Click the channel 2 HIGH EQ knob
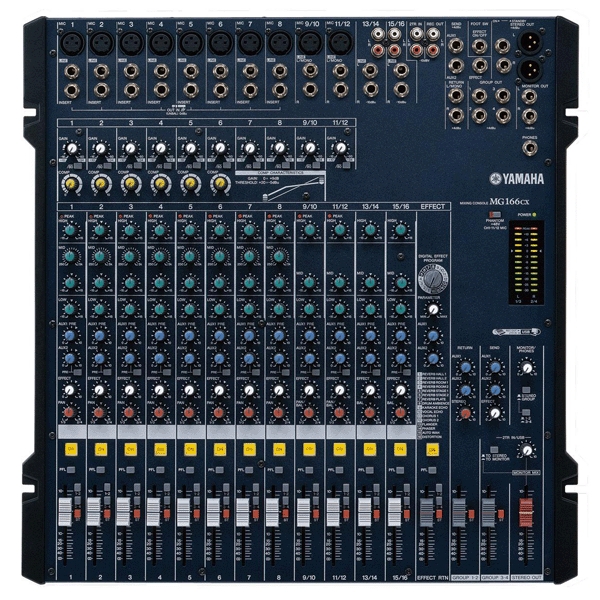 point(100,230)
